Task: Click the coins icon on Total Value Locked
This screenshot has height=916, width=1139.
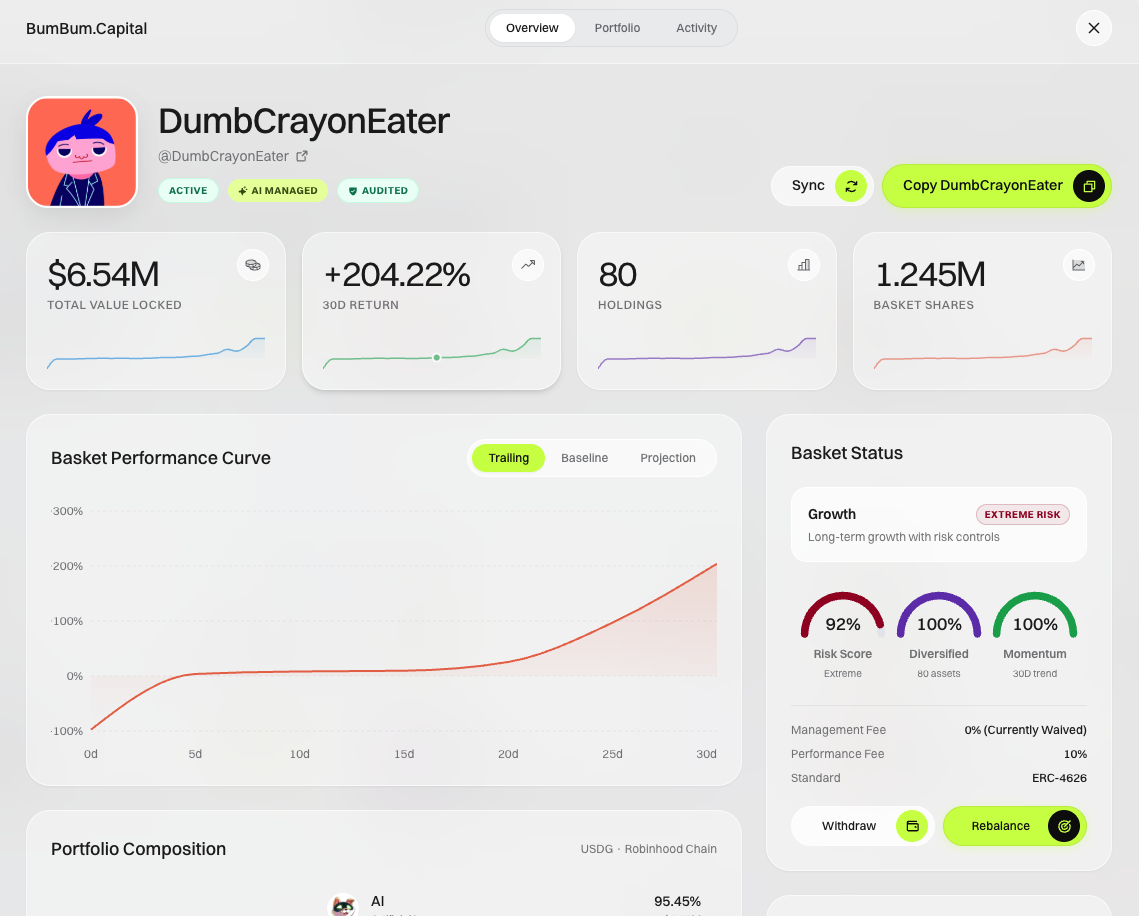Action: tap(253, 265)
